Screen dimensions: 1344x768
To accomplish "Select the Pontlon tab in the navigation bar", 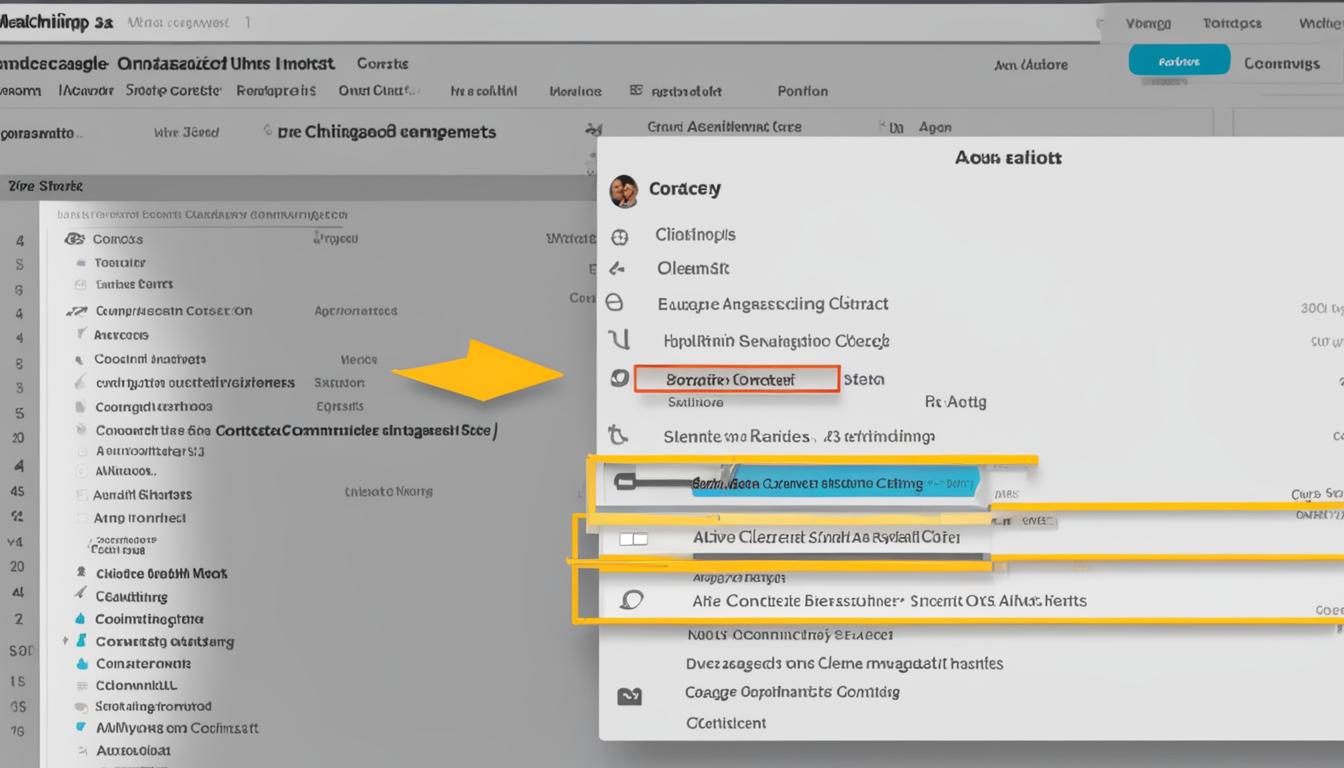I will click(802, 90).
